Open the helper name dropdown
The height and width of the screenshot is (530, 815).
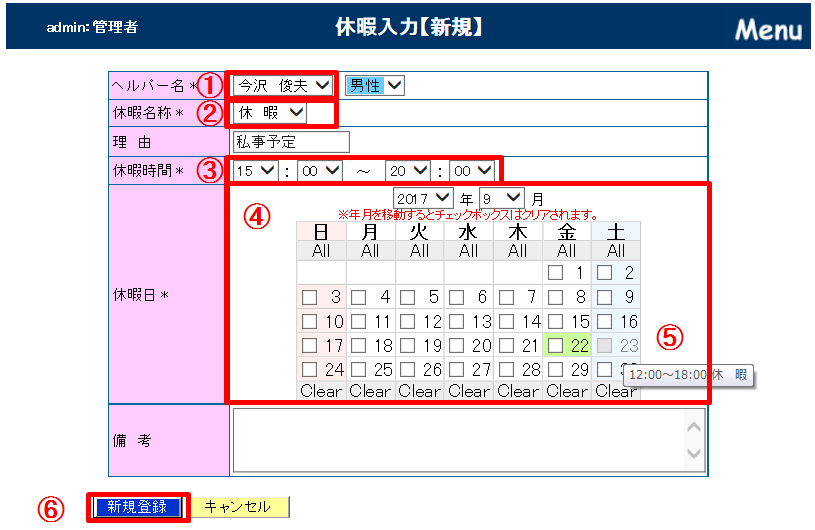284,85
